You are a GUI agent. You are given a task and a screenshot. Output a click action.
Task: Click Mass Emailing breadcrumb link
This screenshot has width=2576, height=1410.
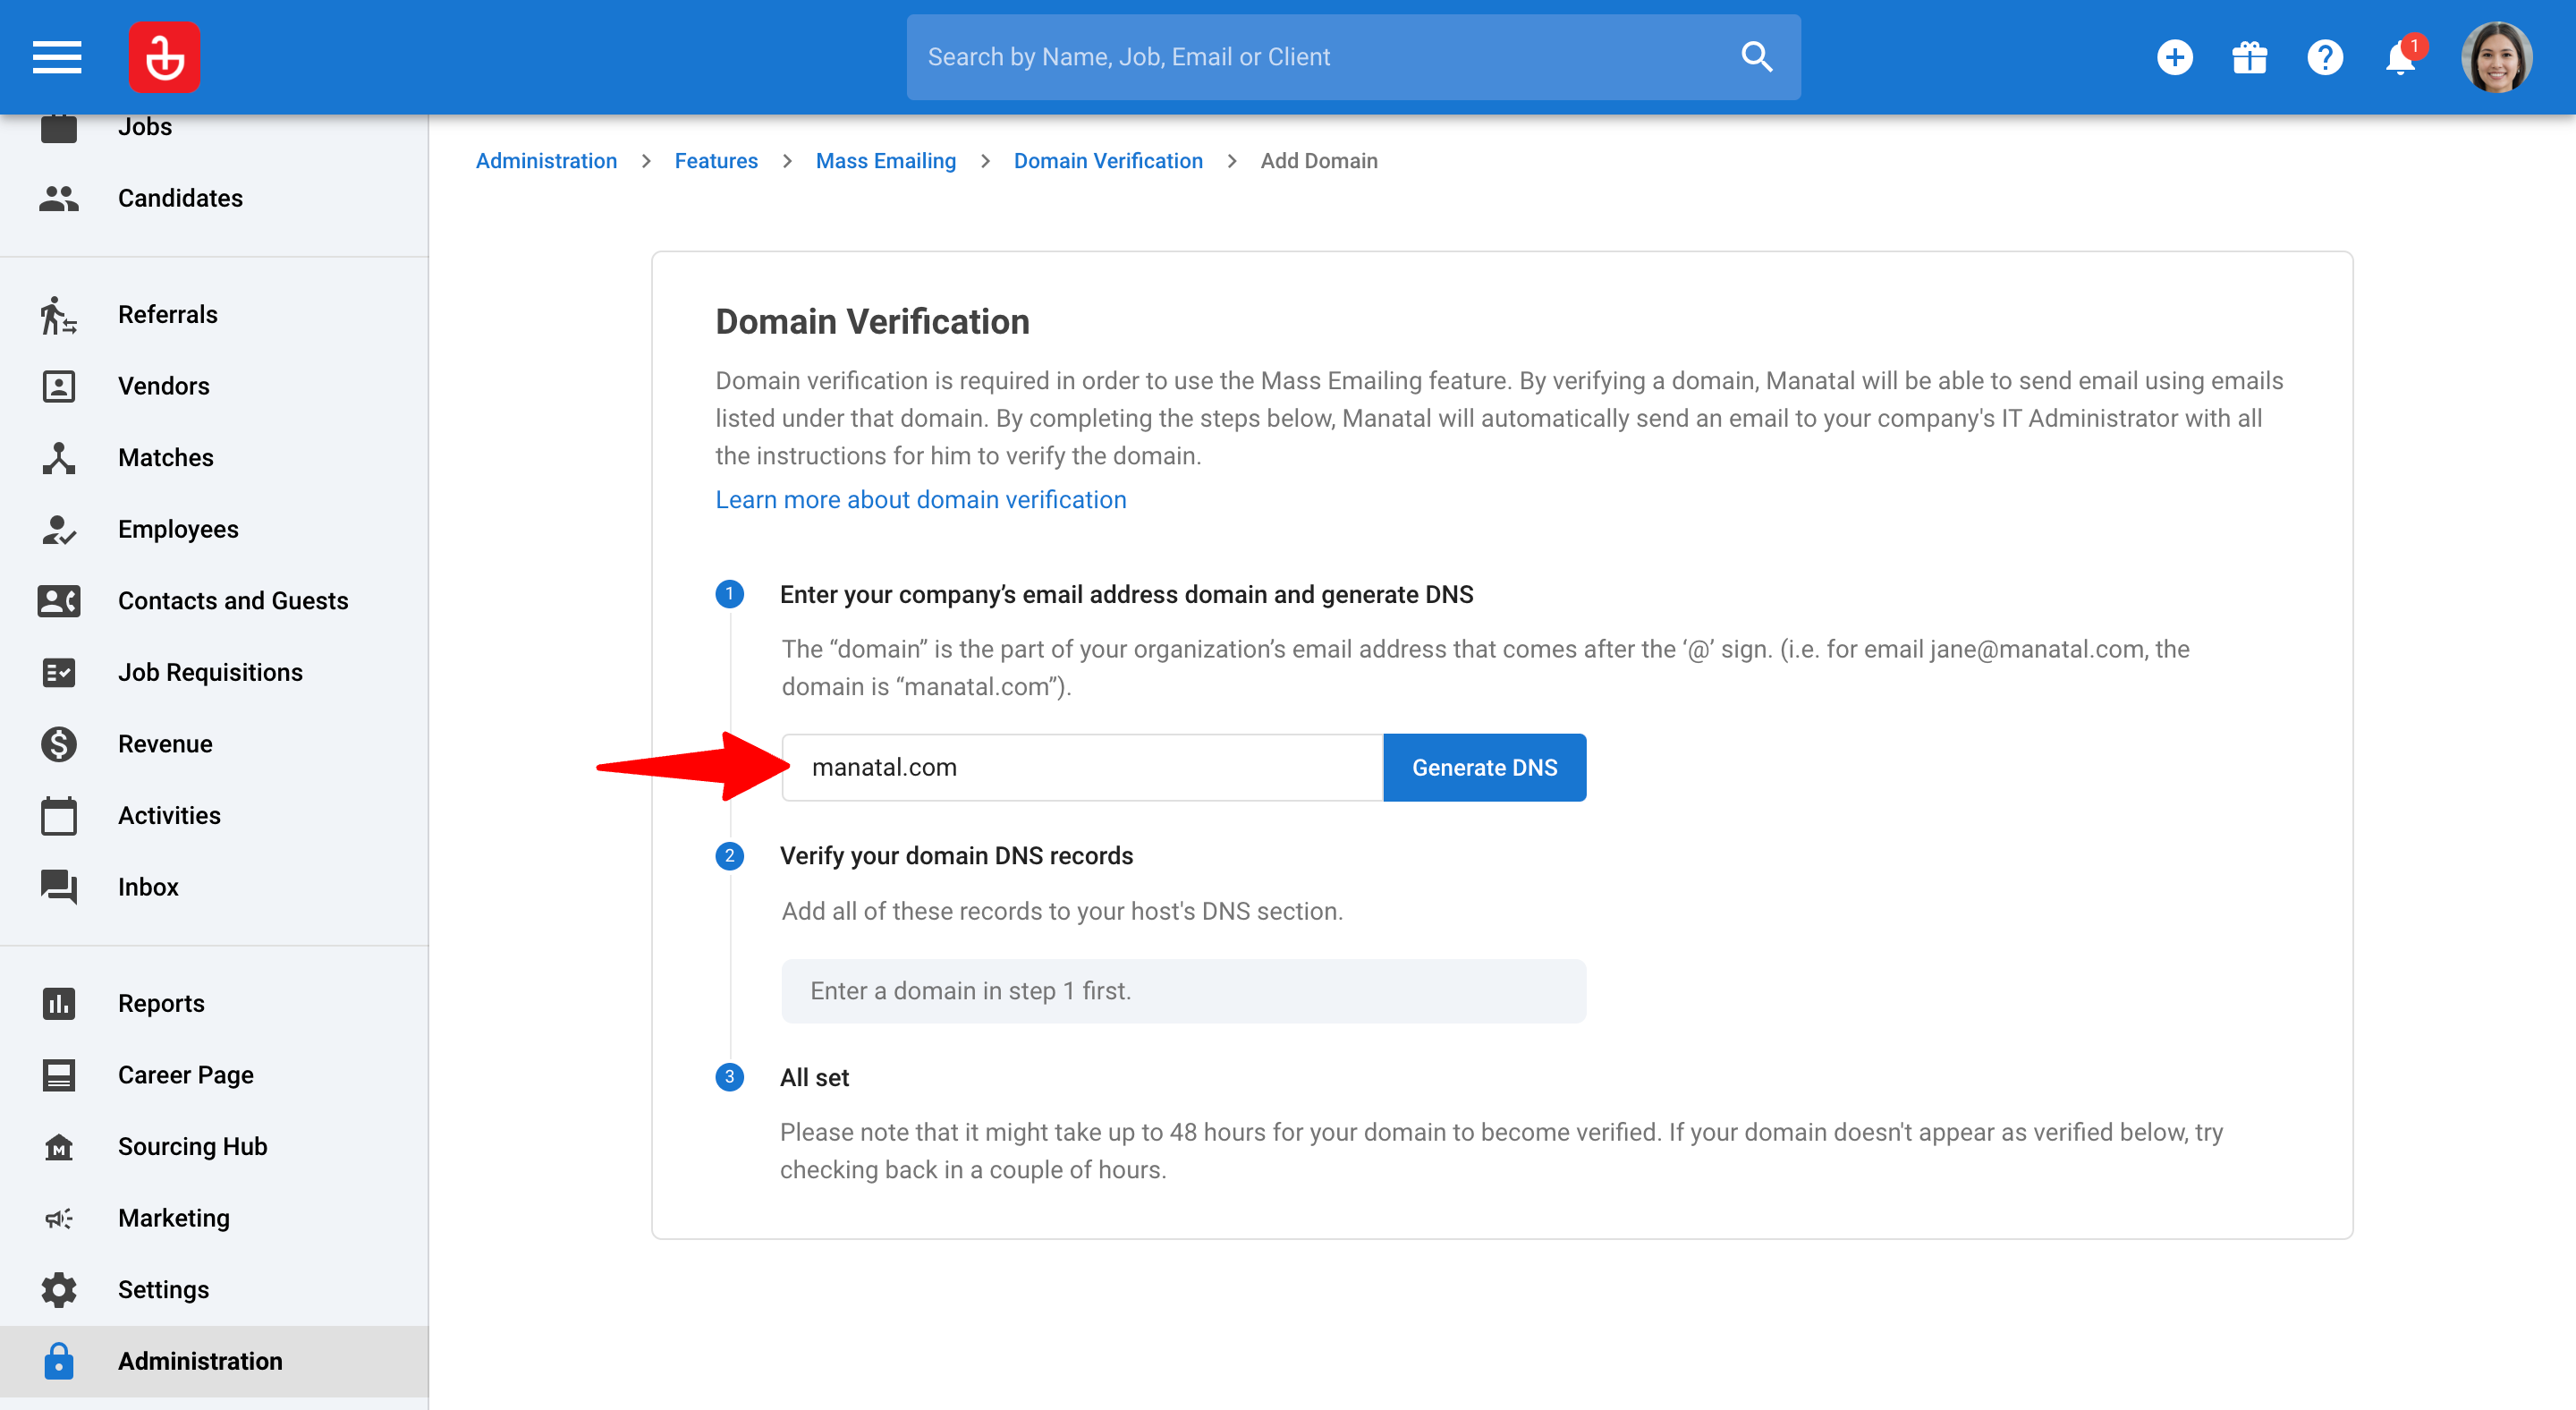(x=885, y=161)
